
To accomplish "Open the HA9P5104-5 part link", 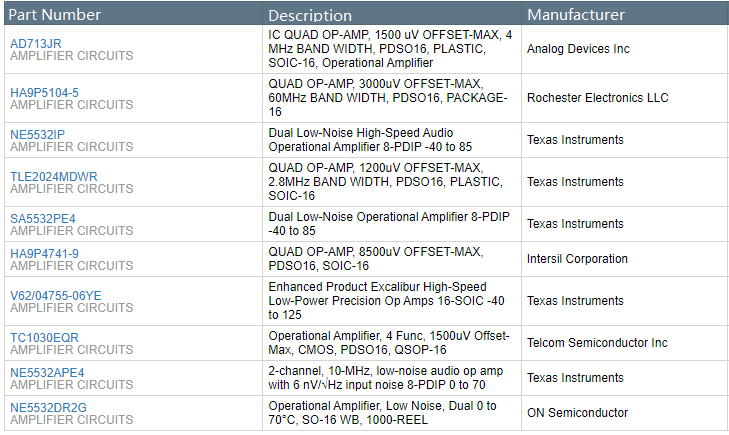I will pyautogui.click(x=44, y=92).
